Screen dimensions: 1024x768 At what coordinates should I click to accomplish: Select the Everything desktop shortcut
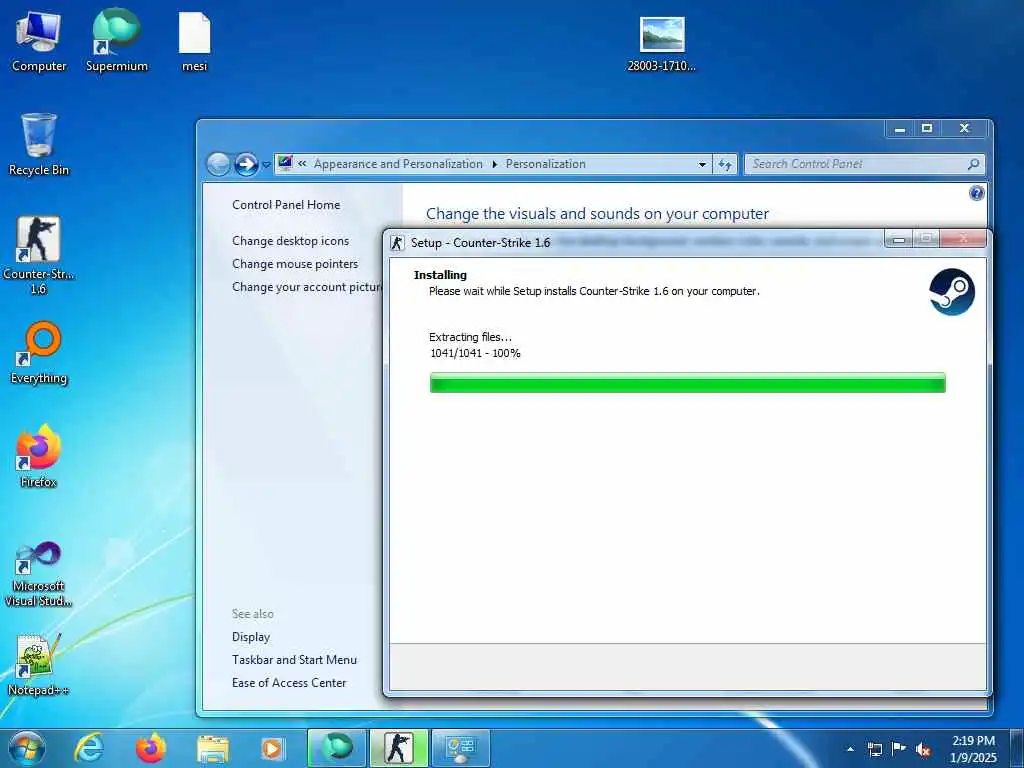(x=39, y=353)
